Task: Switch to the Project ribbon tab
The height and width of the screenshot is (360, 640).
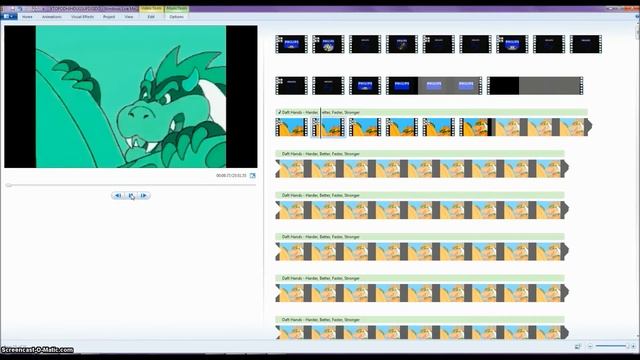Action: 109,17
